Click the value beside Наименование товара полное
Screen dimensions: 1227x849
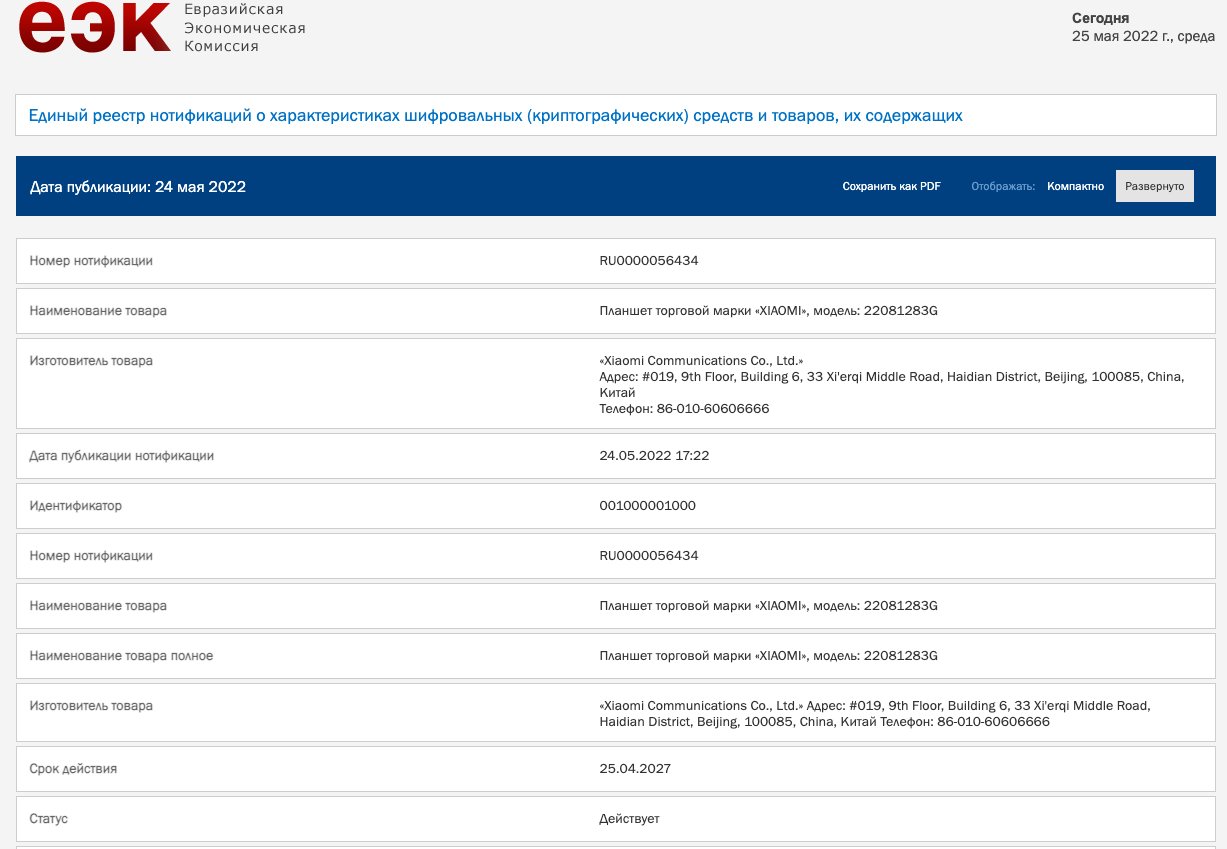click(x=768, y=656)
